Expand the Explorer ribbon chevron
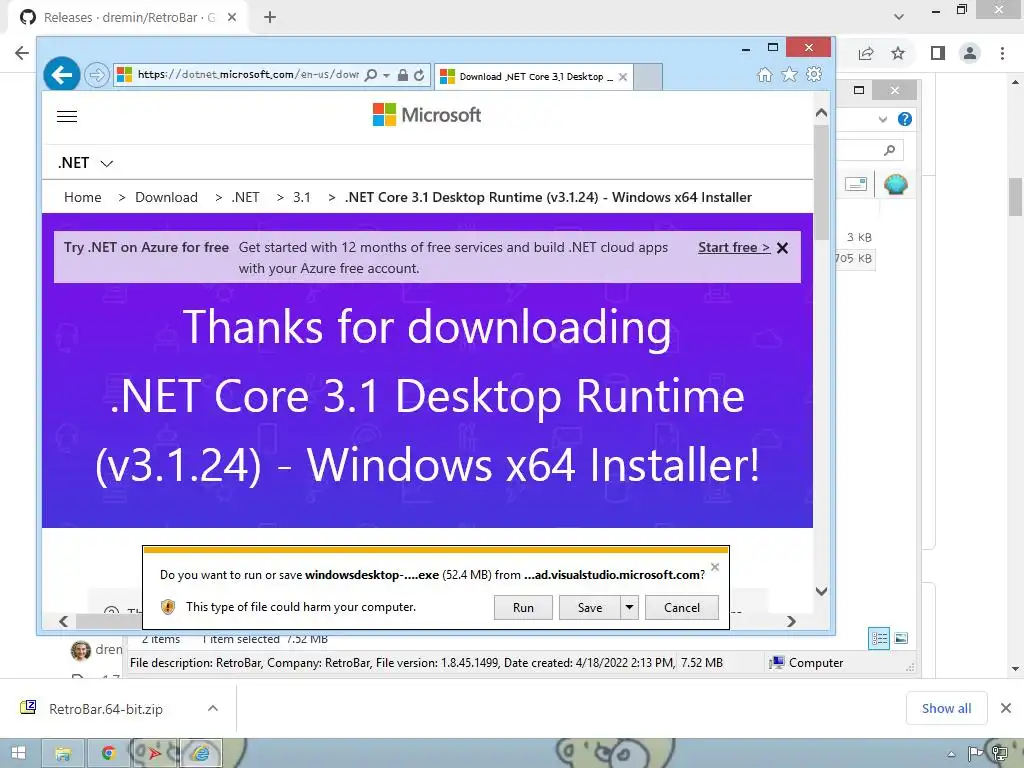The height and width of the screenshot is (768, 1024). click(x=883, y=120)
